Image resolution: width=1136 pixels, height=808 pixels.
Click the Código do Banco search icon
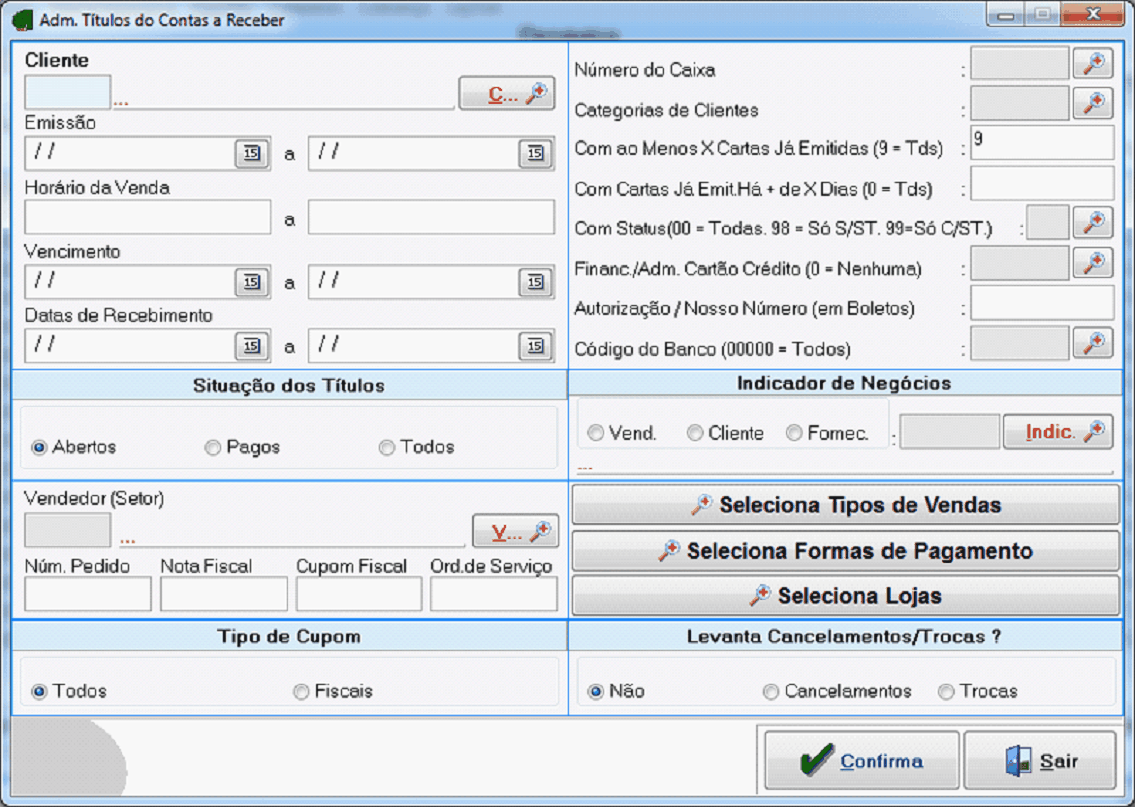[x=1093, y=343]
